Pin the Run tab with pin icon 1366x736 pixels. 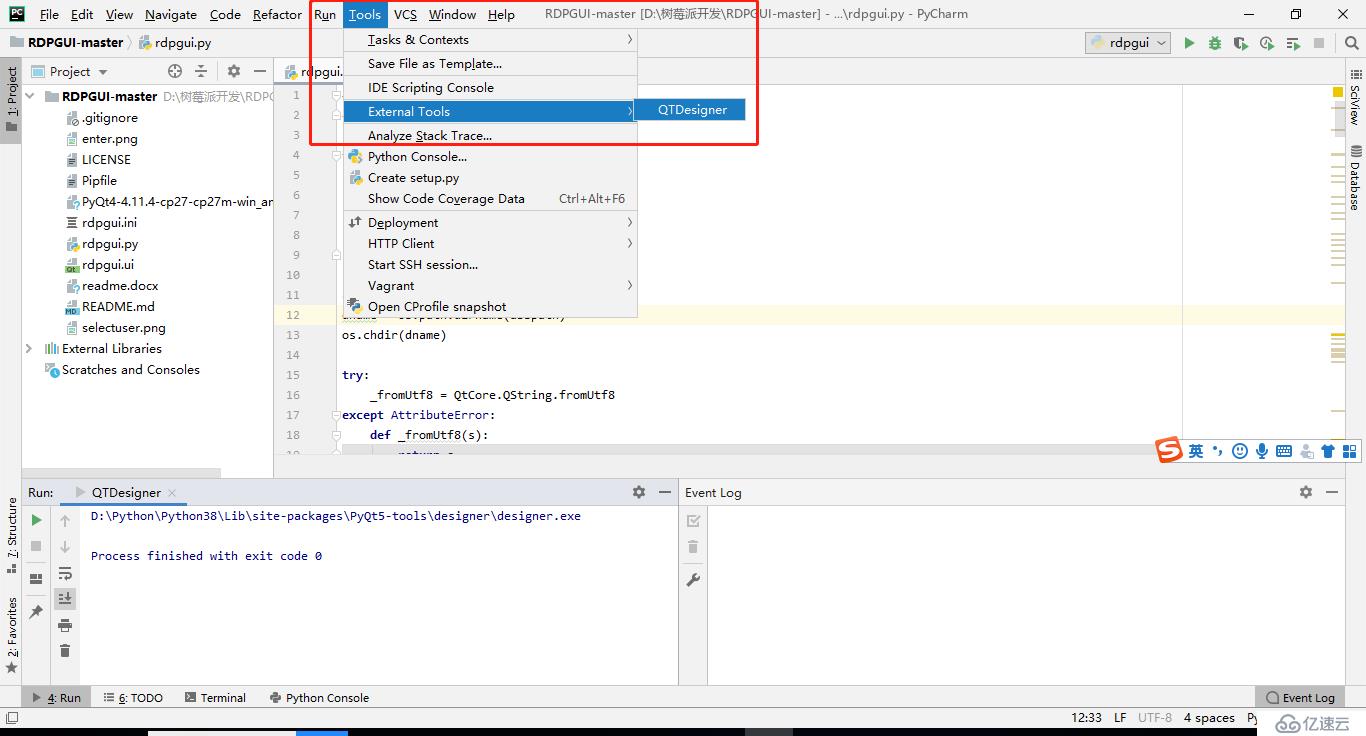[36, 611]
